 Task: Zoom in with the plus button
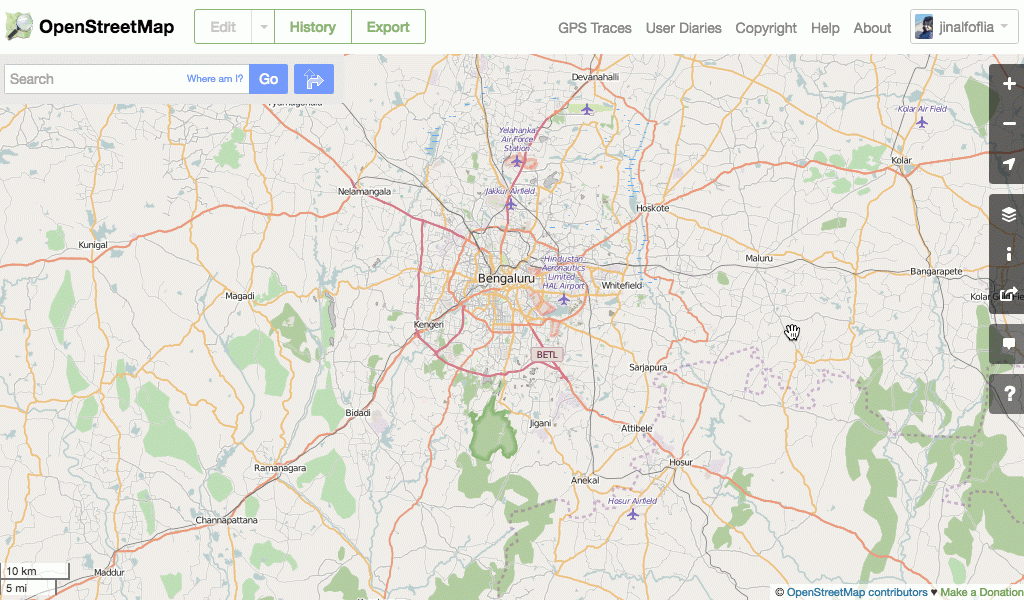[x=1009, y=84]
